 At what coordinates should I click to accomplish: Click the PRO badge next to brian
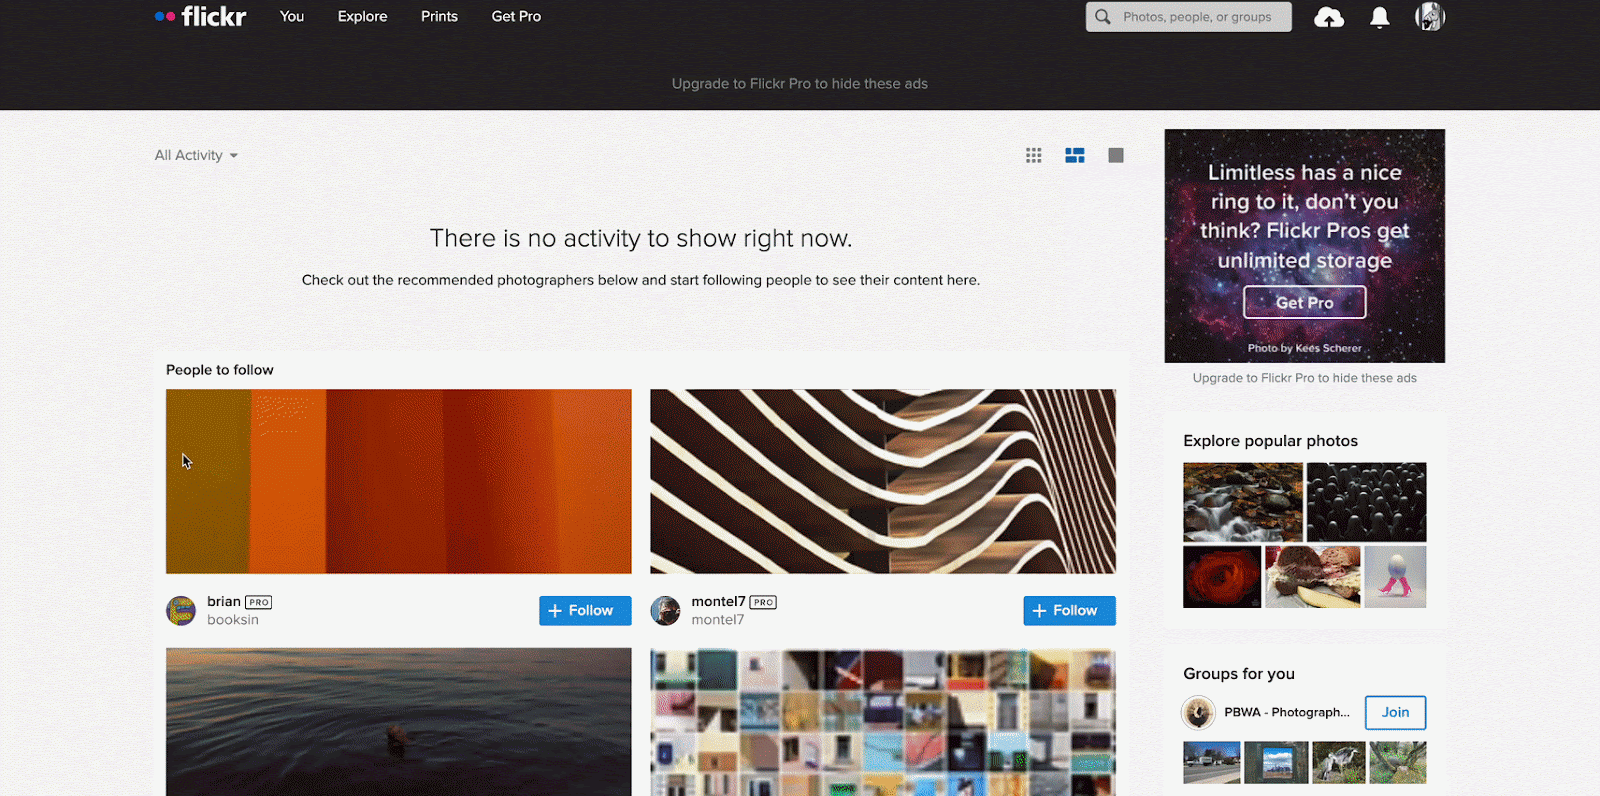258,602
